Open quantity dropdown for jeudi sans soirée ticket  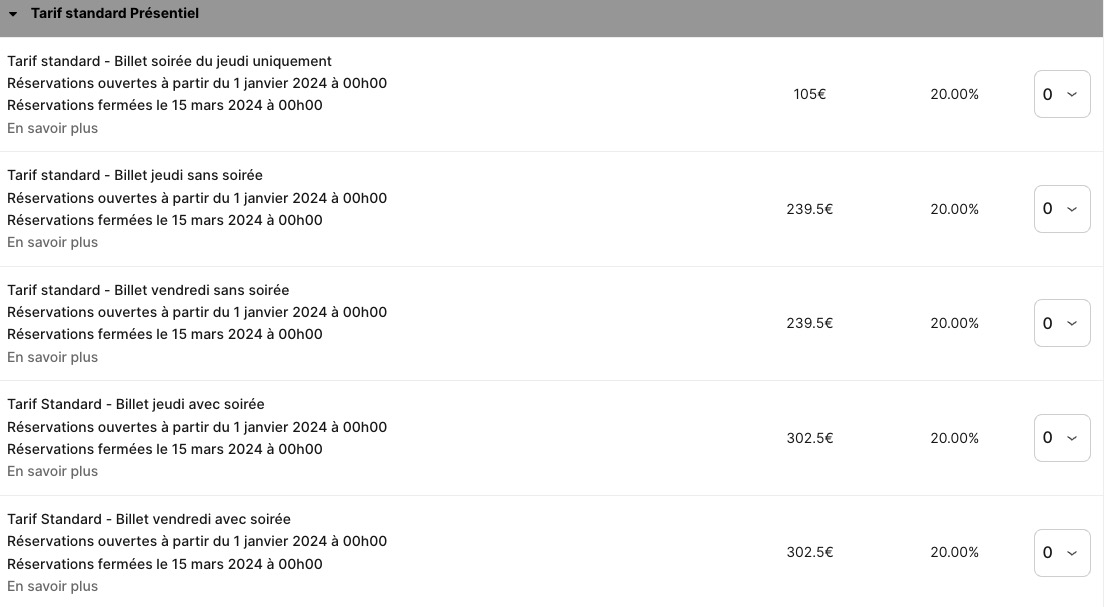[x=1061, y=209]
